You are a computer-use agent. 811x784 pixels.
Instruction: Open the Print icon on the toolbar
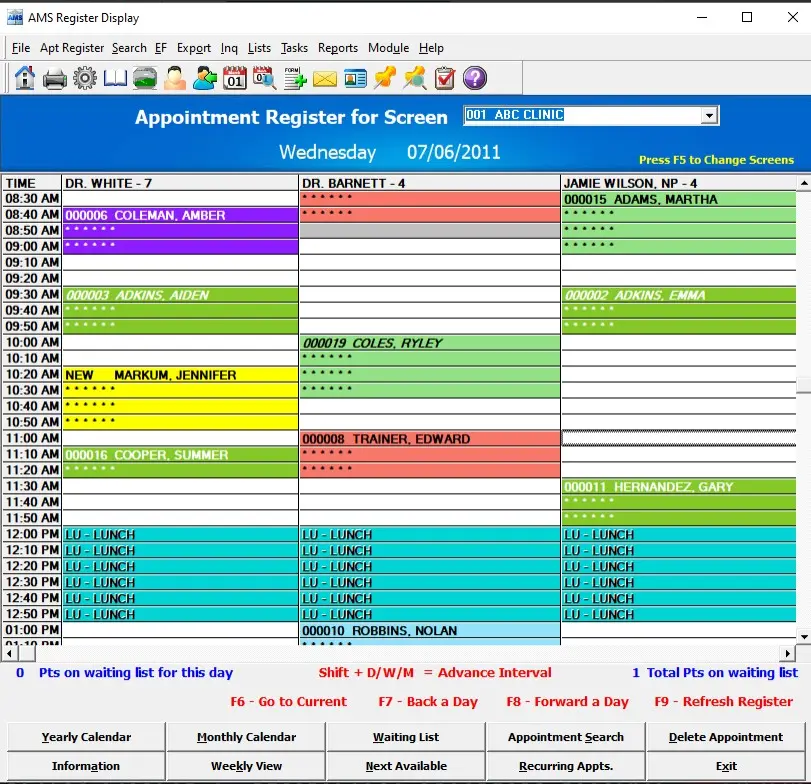click(x=55, y=78)
